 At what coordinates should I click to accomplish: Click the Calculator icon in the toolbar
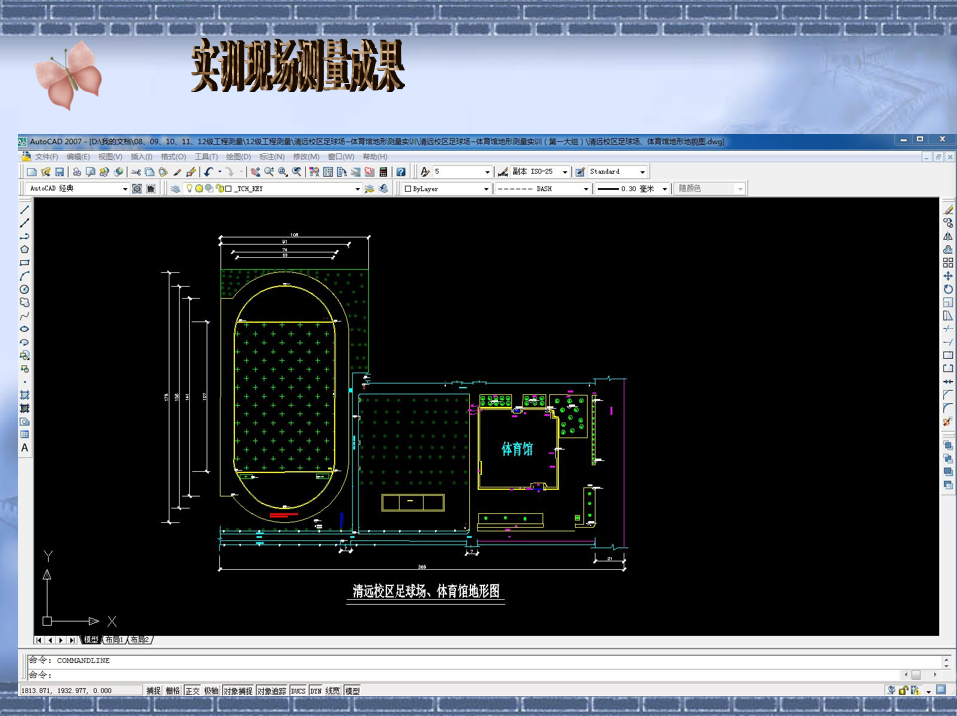click(x=384, y=172)
